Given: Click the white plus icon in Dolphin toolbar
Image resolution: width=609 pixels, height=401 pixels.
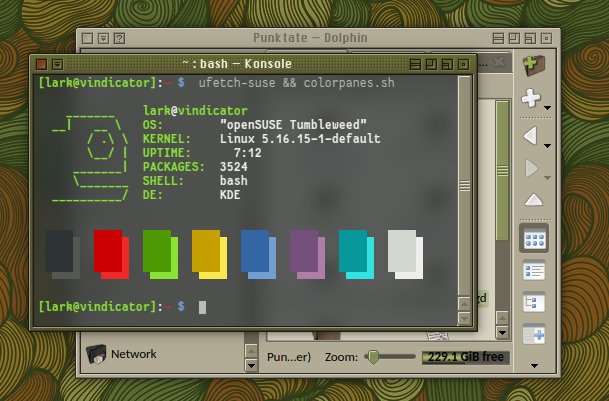Looking at the screenshot, I should (531, 98).
